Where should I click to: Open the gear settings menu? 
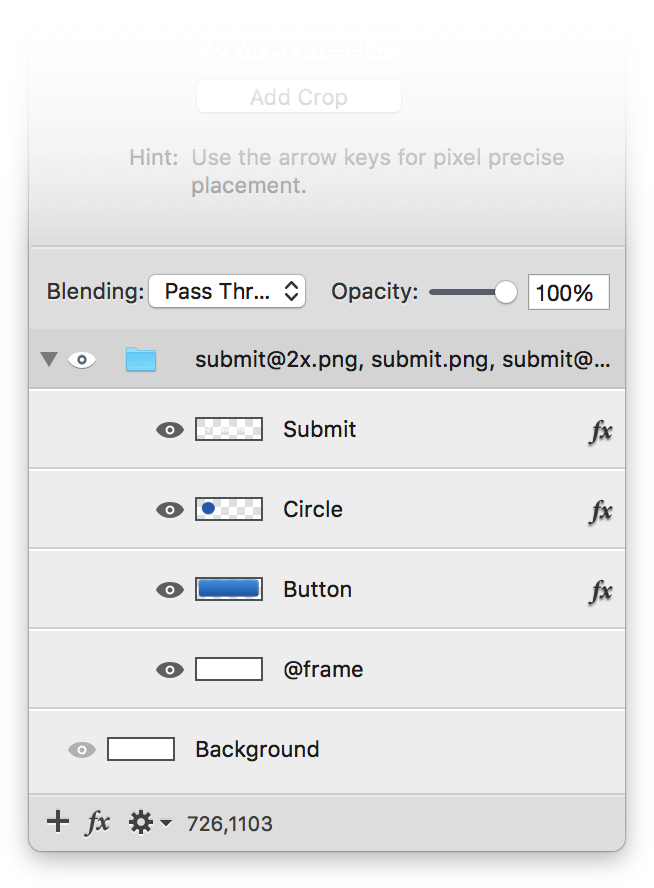click(x=141, y=822)
